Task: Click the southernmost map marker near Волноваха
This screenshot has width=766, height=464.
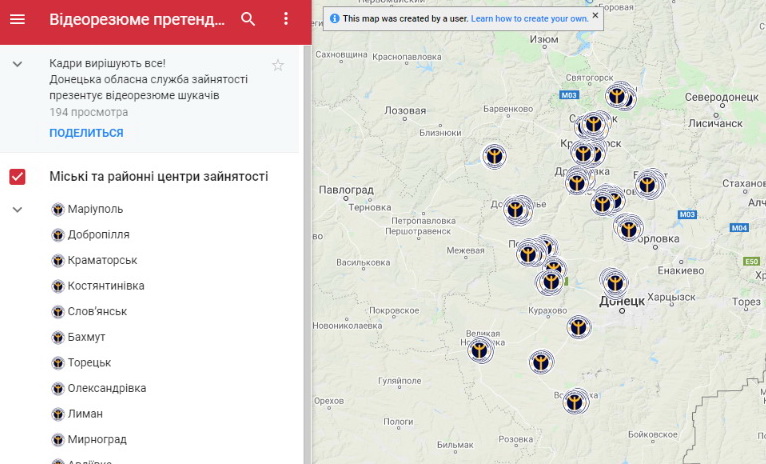Action: (575, 401)
